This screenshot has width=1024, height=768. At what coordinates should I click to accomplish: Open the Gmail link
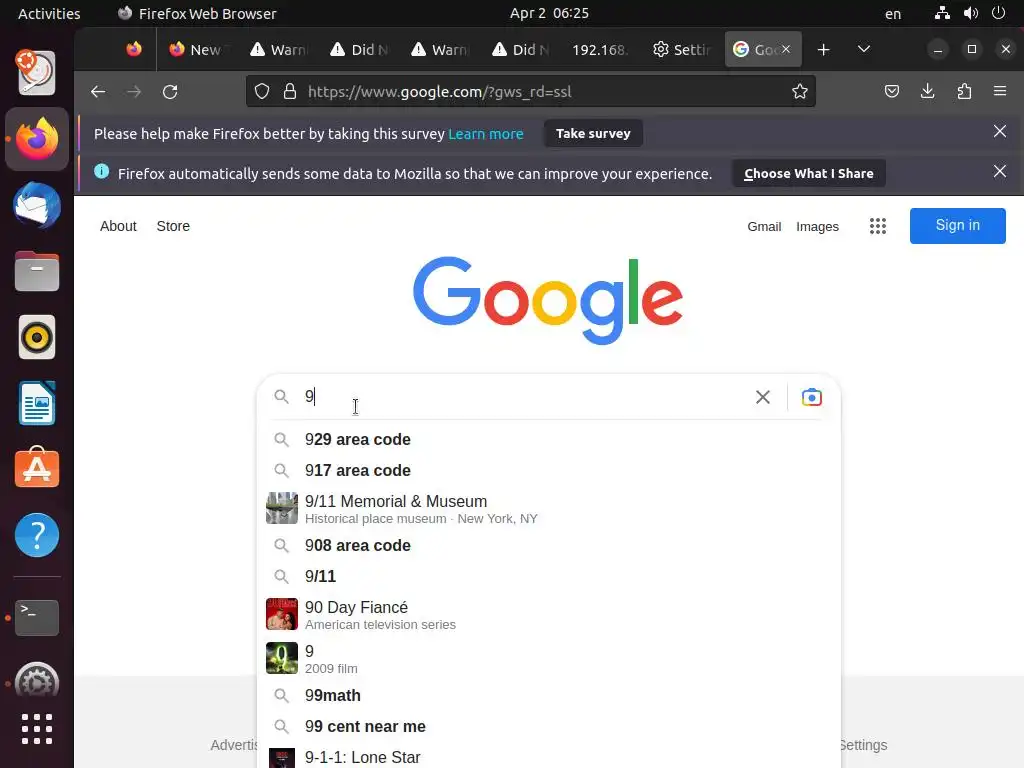tap(764, 227)
